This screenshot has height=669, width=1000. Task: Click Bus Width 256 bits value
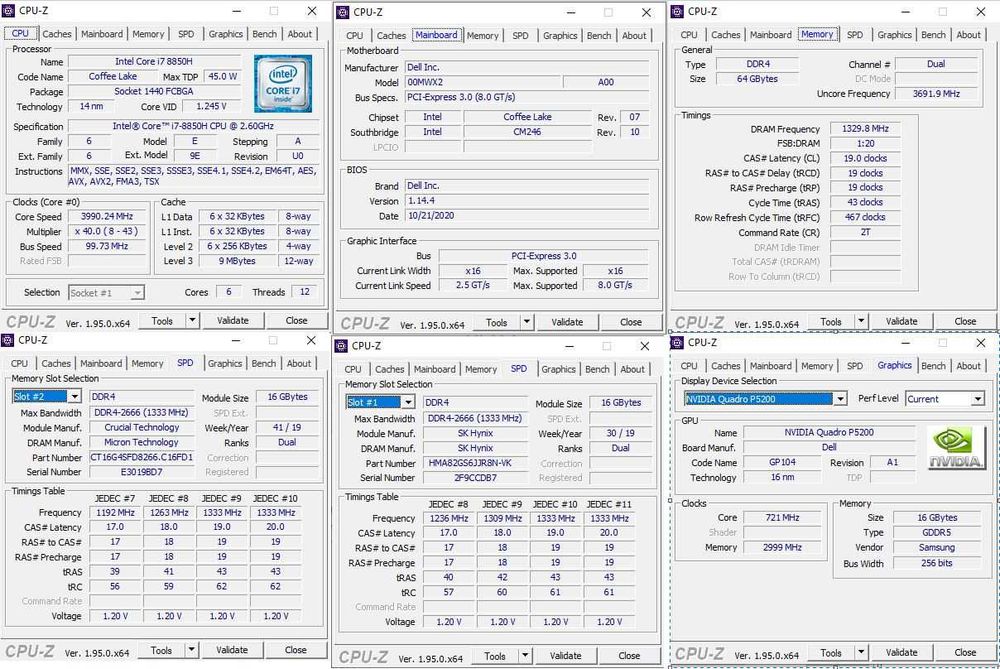(x=936, y=563)
